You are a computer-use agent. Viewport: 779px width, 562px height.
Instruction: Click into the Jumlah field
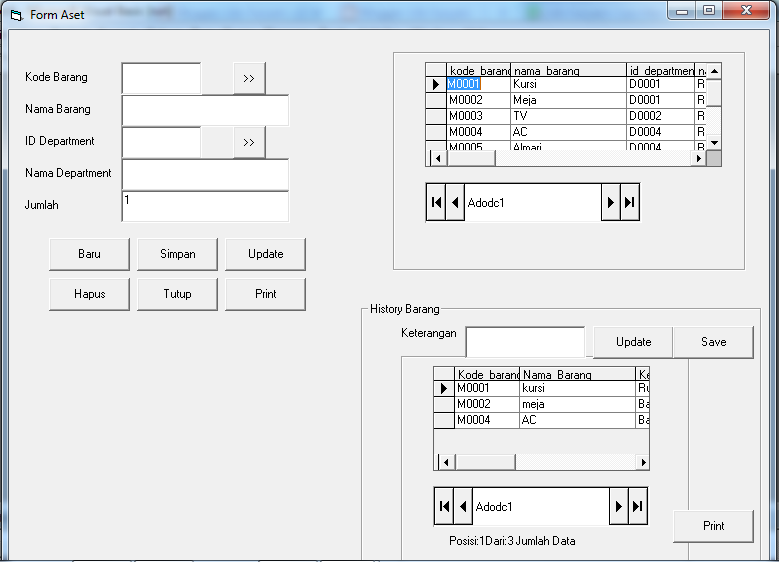tap(205, 206)
